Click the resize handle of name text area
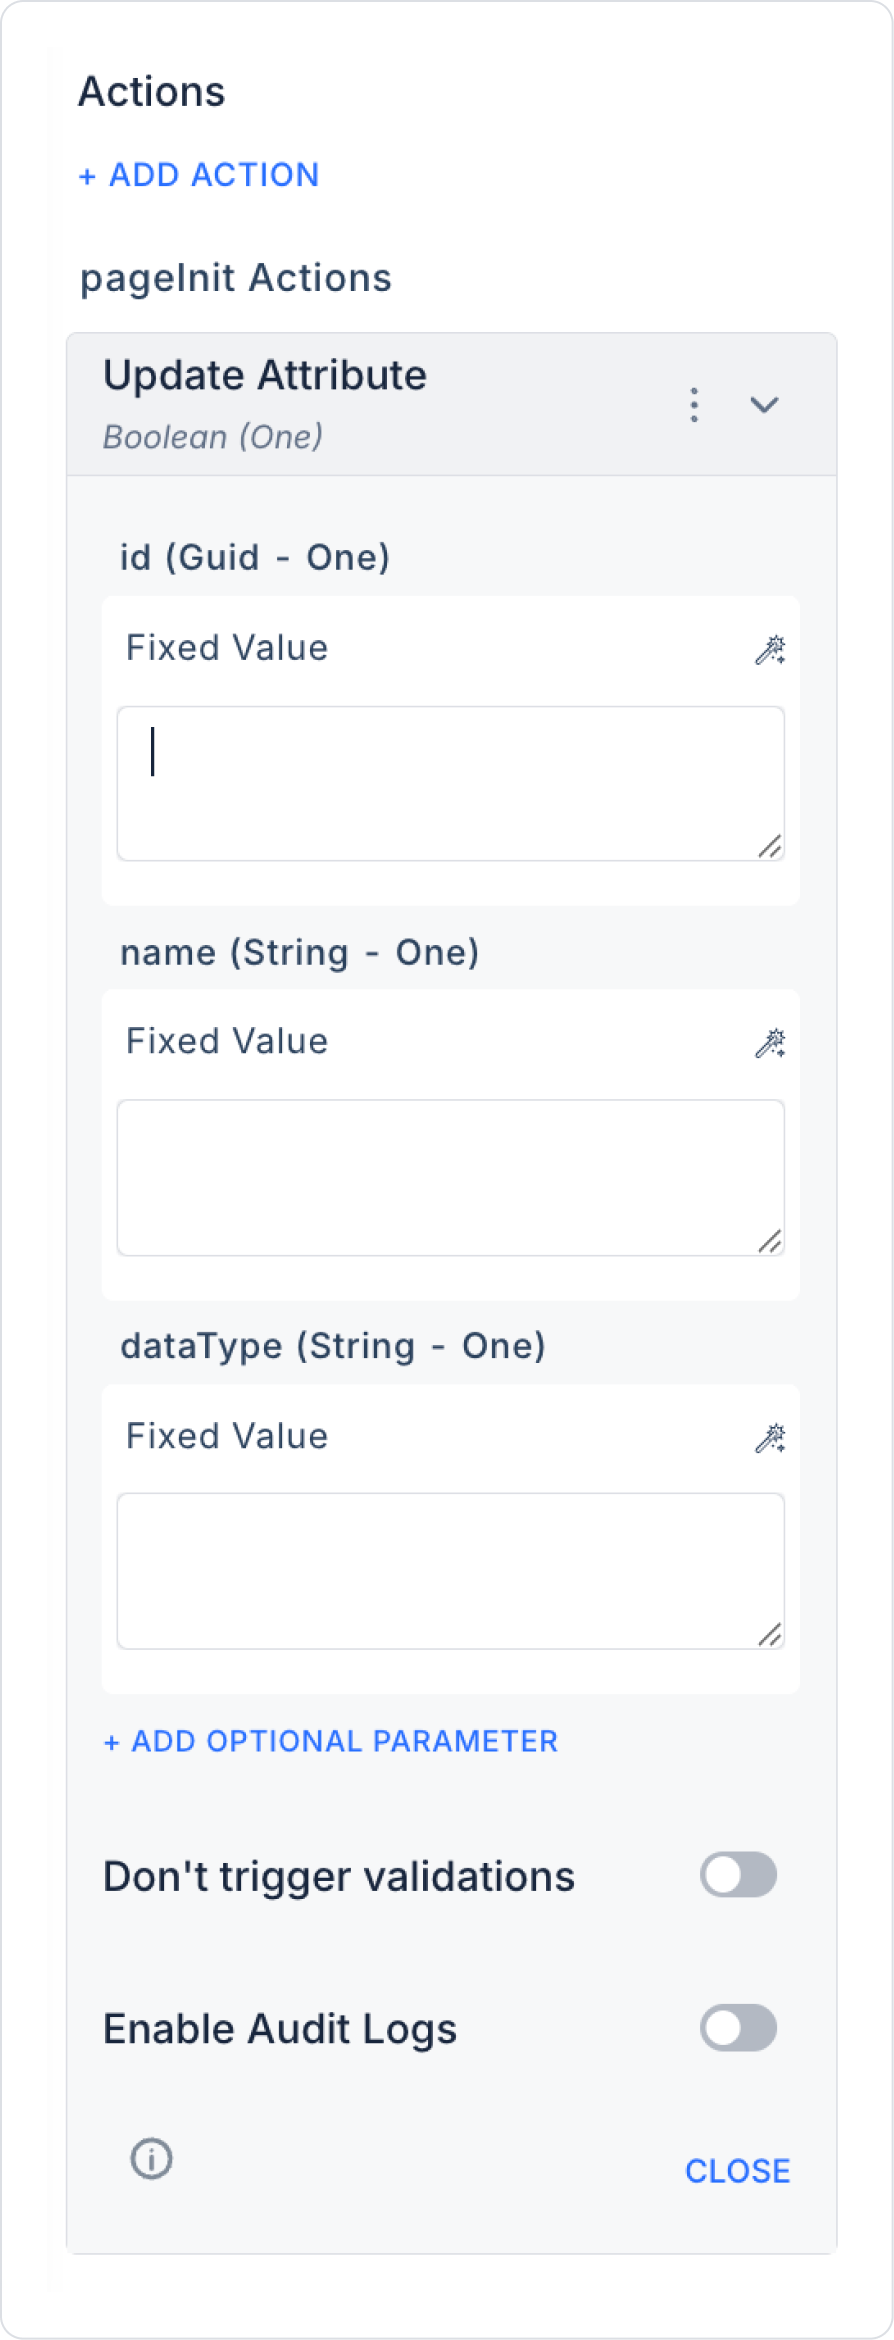Viewport: 894px width, 2340px height. pyautogui.click(x=770, y=1242)
